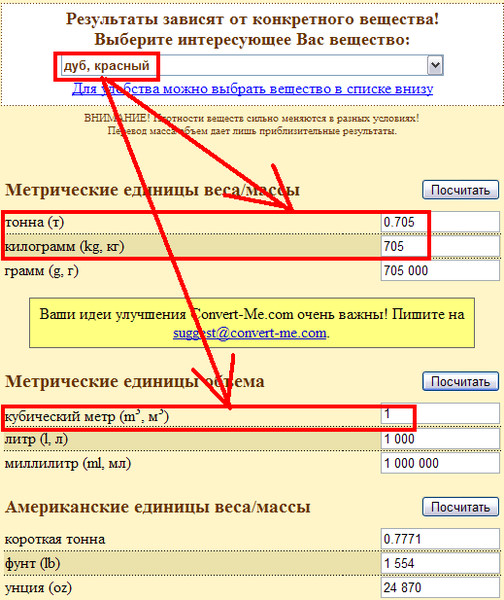Select the тонна (т) input field
504x600 pixels.
[440, 222]
